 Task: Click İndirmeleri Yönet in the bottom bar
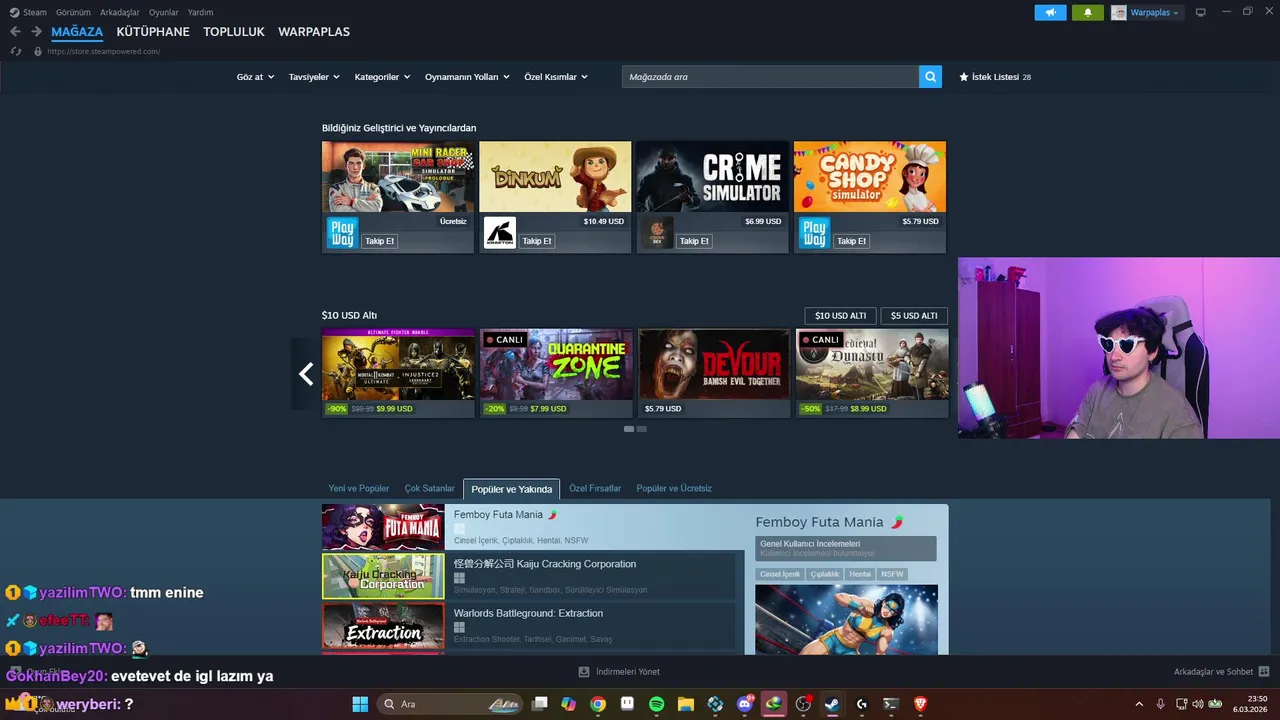click(627, 672)
